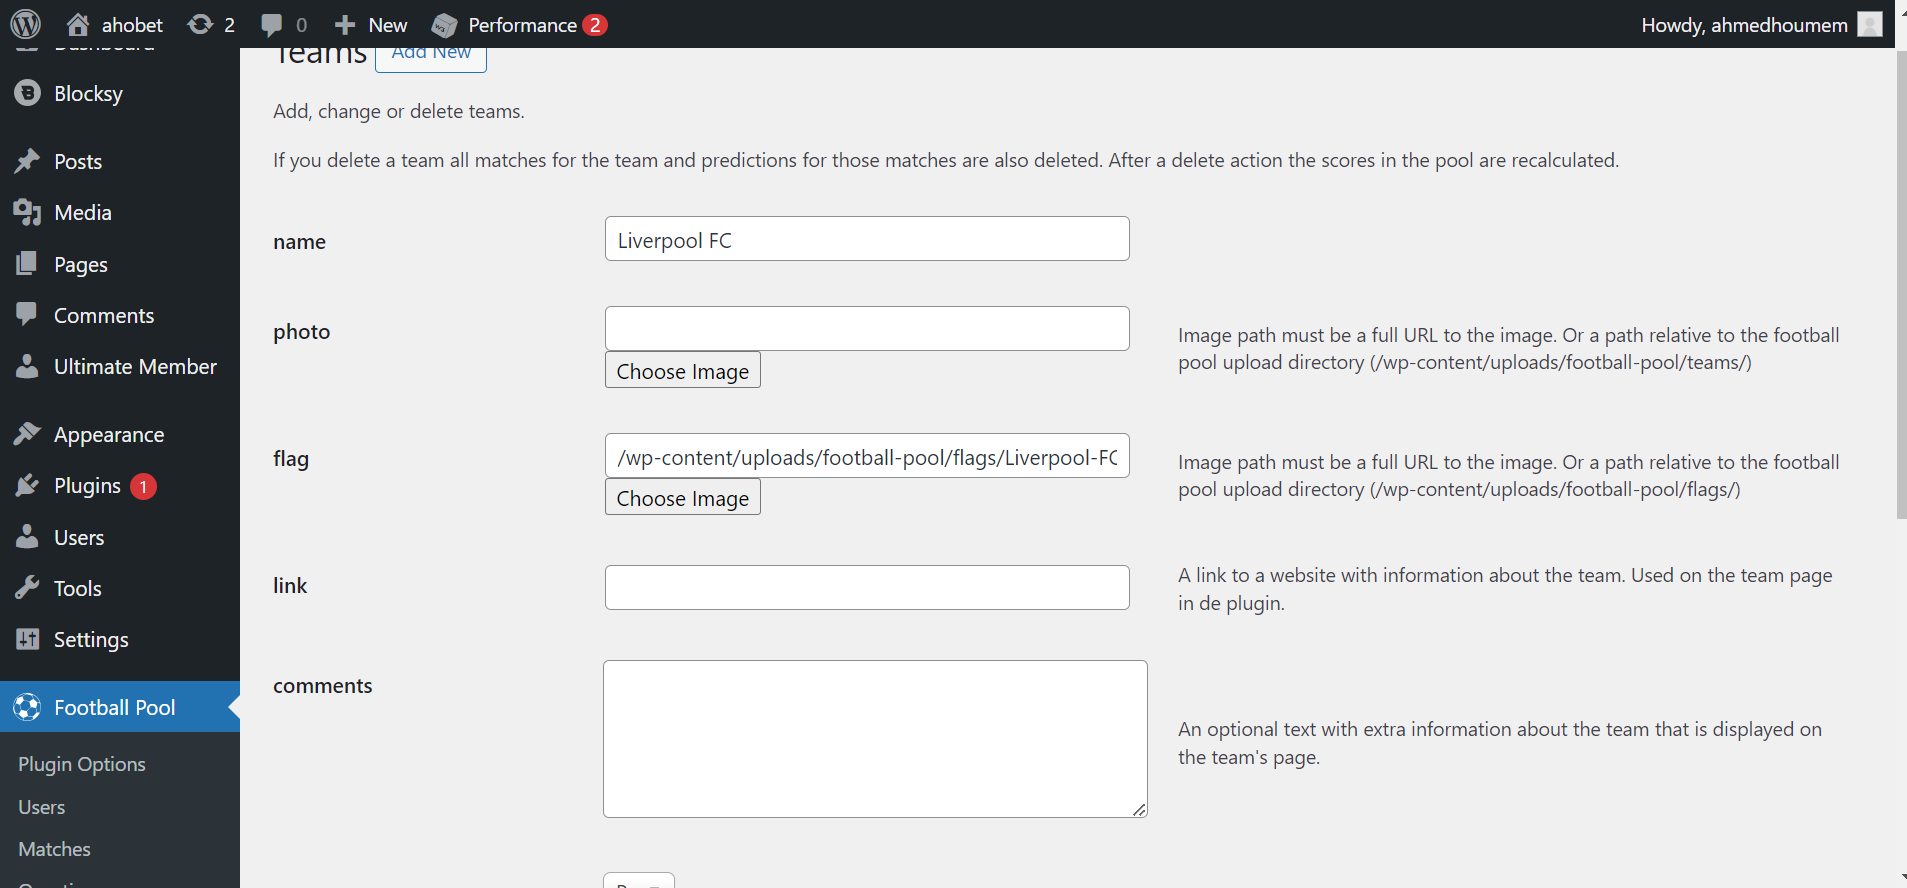Viewport: 1907px width, 888px height.
Task: Focus the flag path input field
Action: [x=867, y=456]
